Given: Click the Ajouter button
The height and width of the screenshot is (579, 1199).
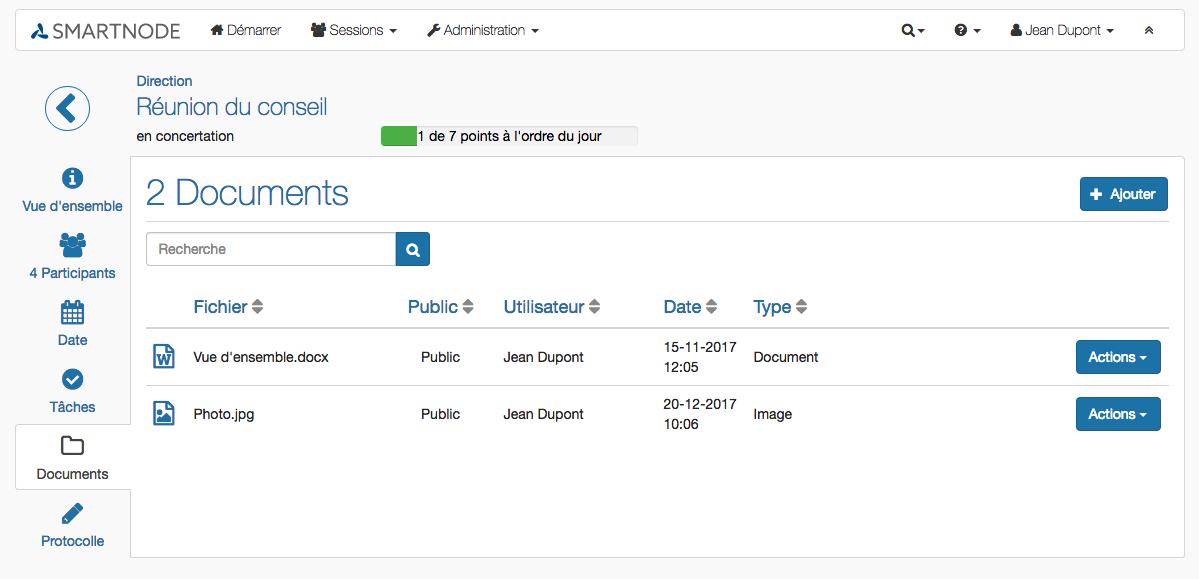Looking at the screenshot, I should 1124,194.
